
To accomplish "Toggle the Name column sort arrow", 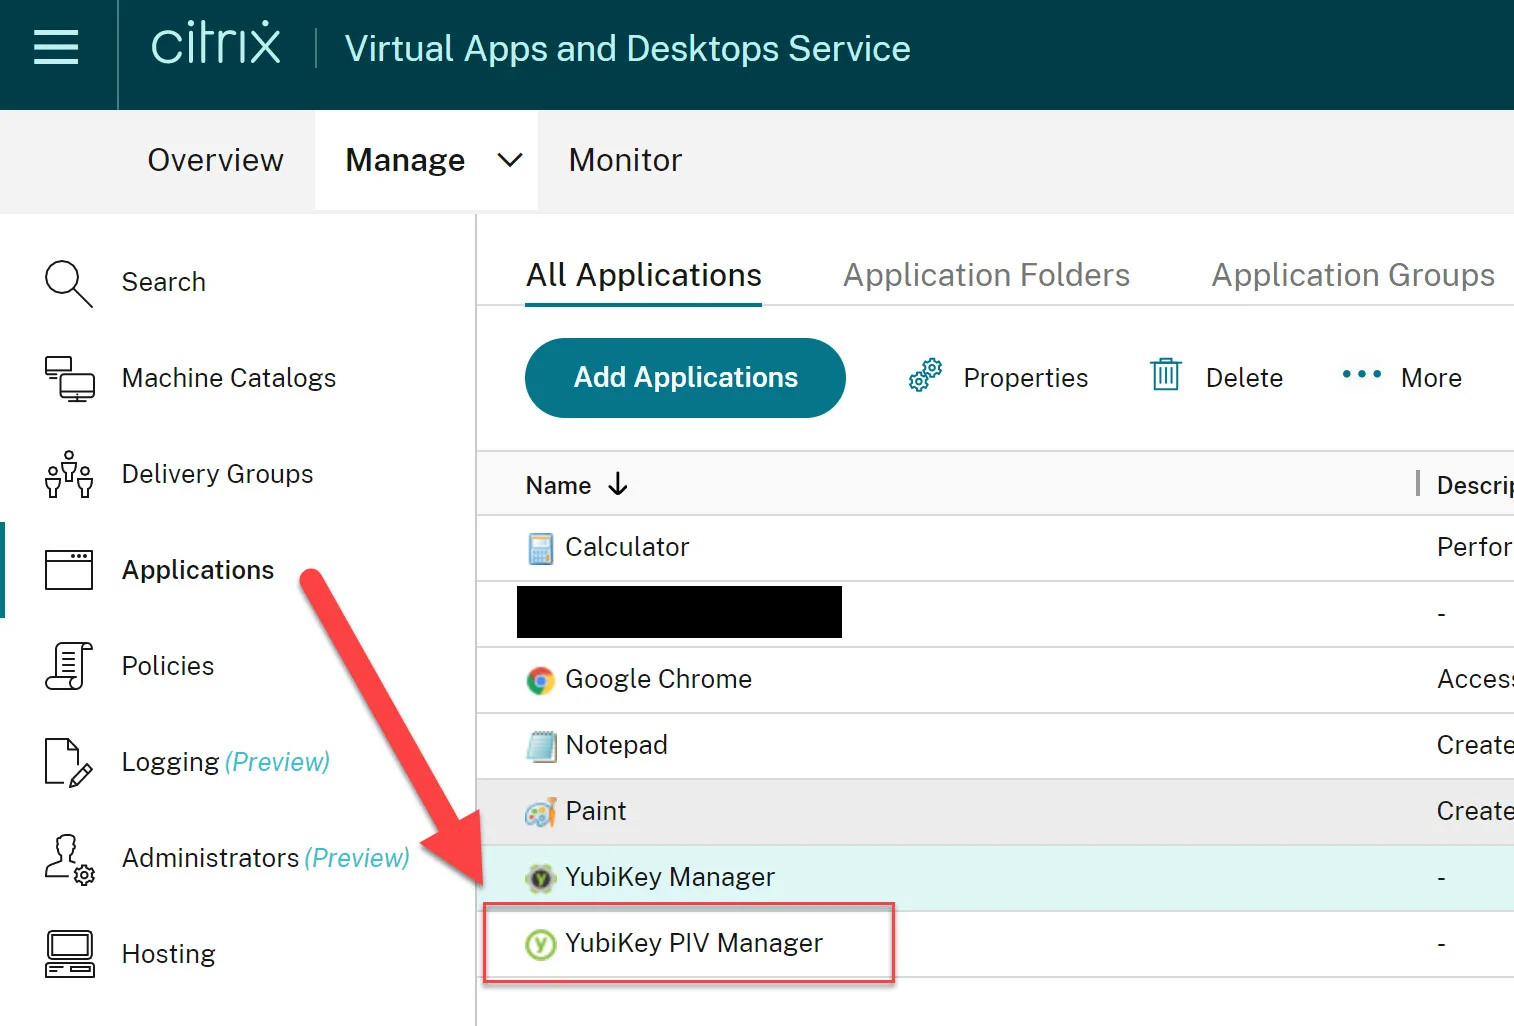I will click(x=618, y=484).
